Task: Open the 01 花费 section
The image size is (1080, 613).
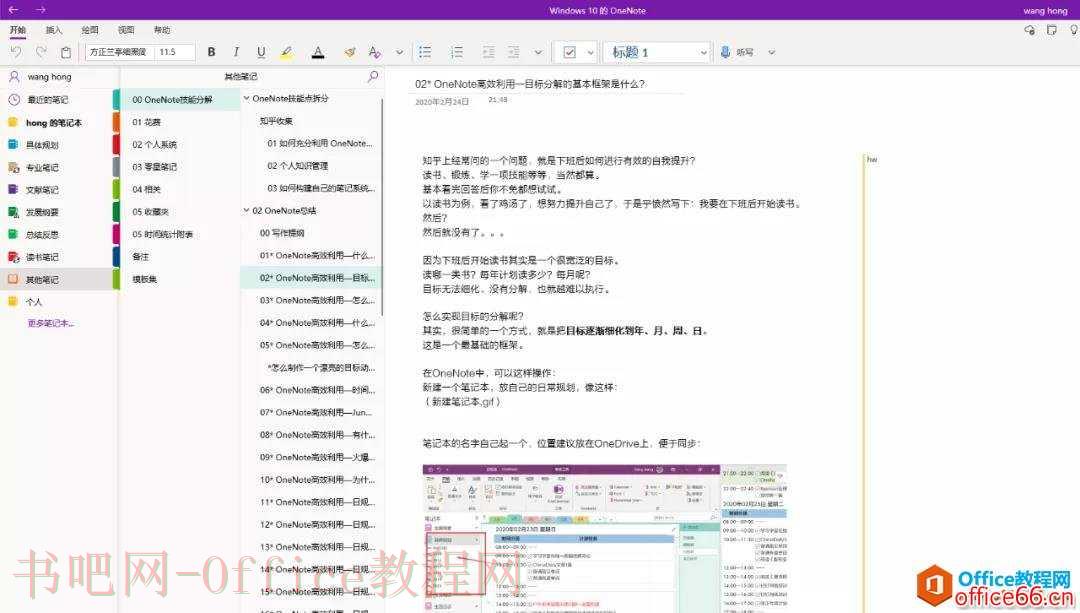Action: [x=179, y=122]
